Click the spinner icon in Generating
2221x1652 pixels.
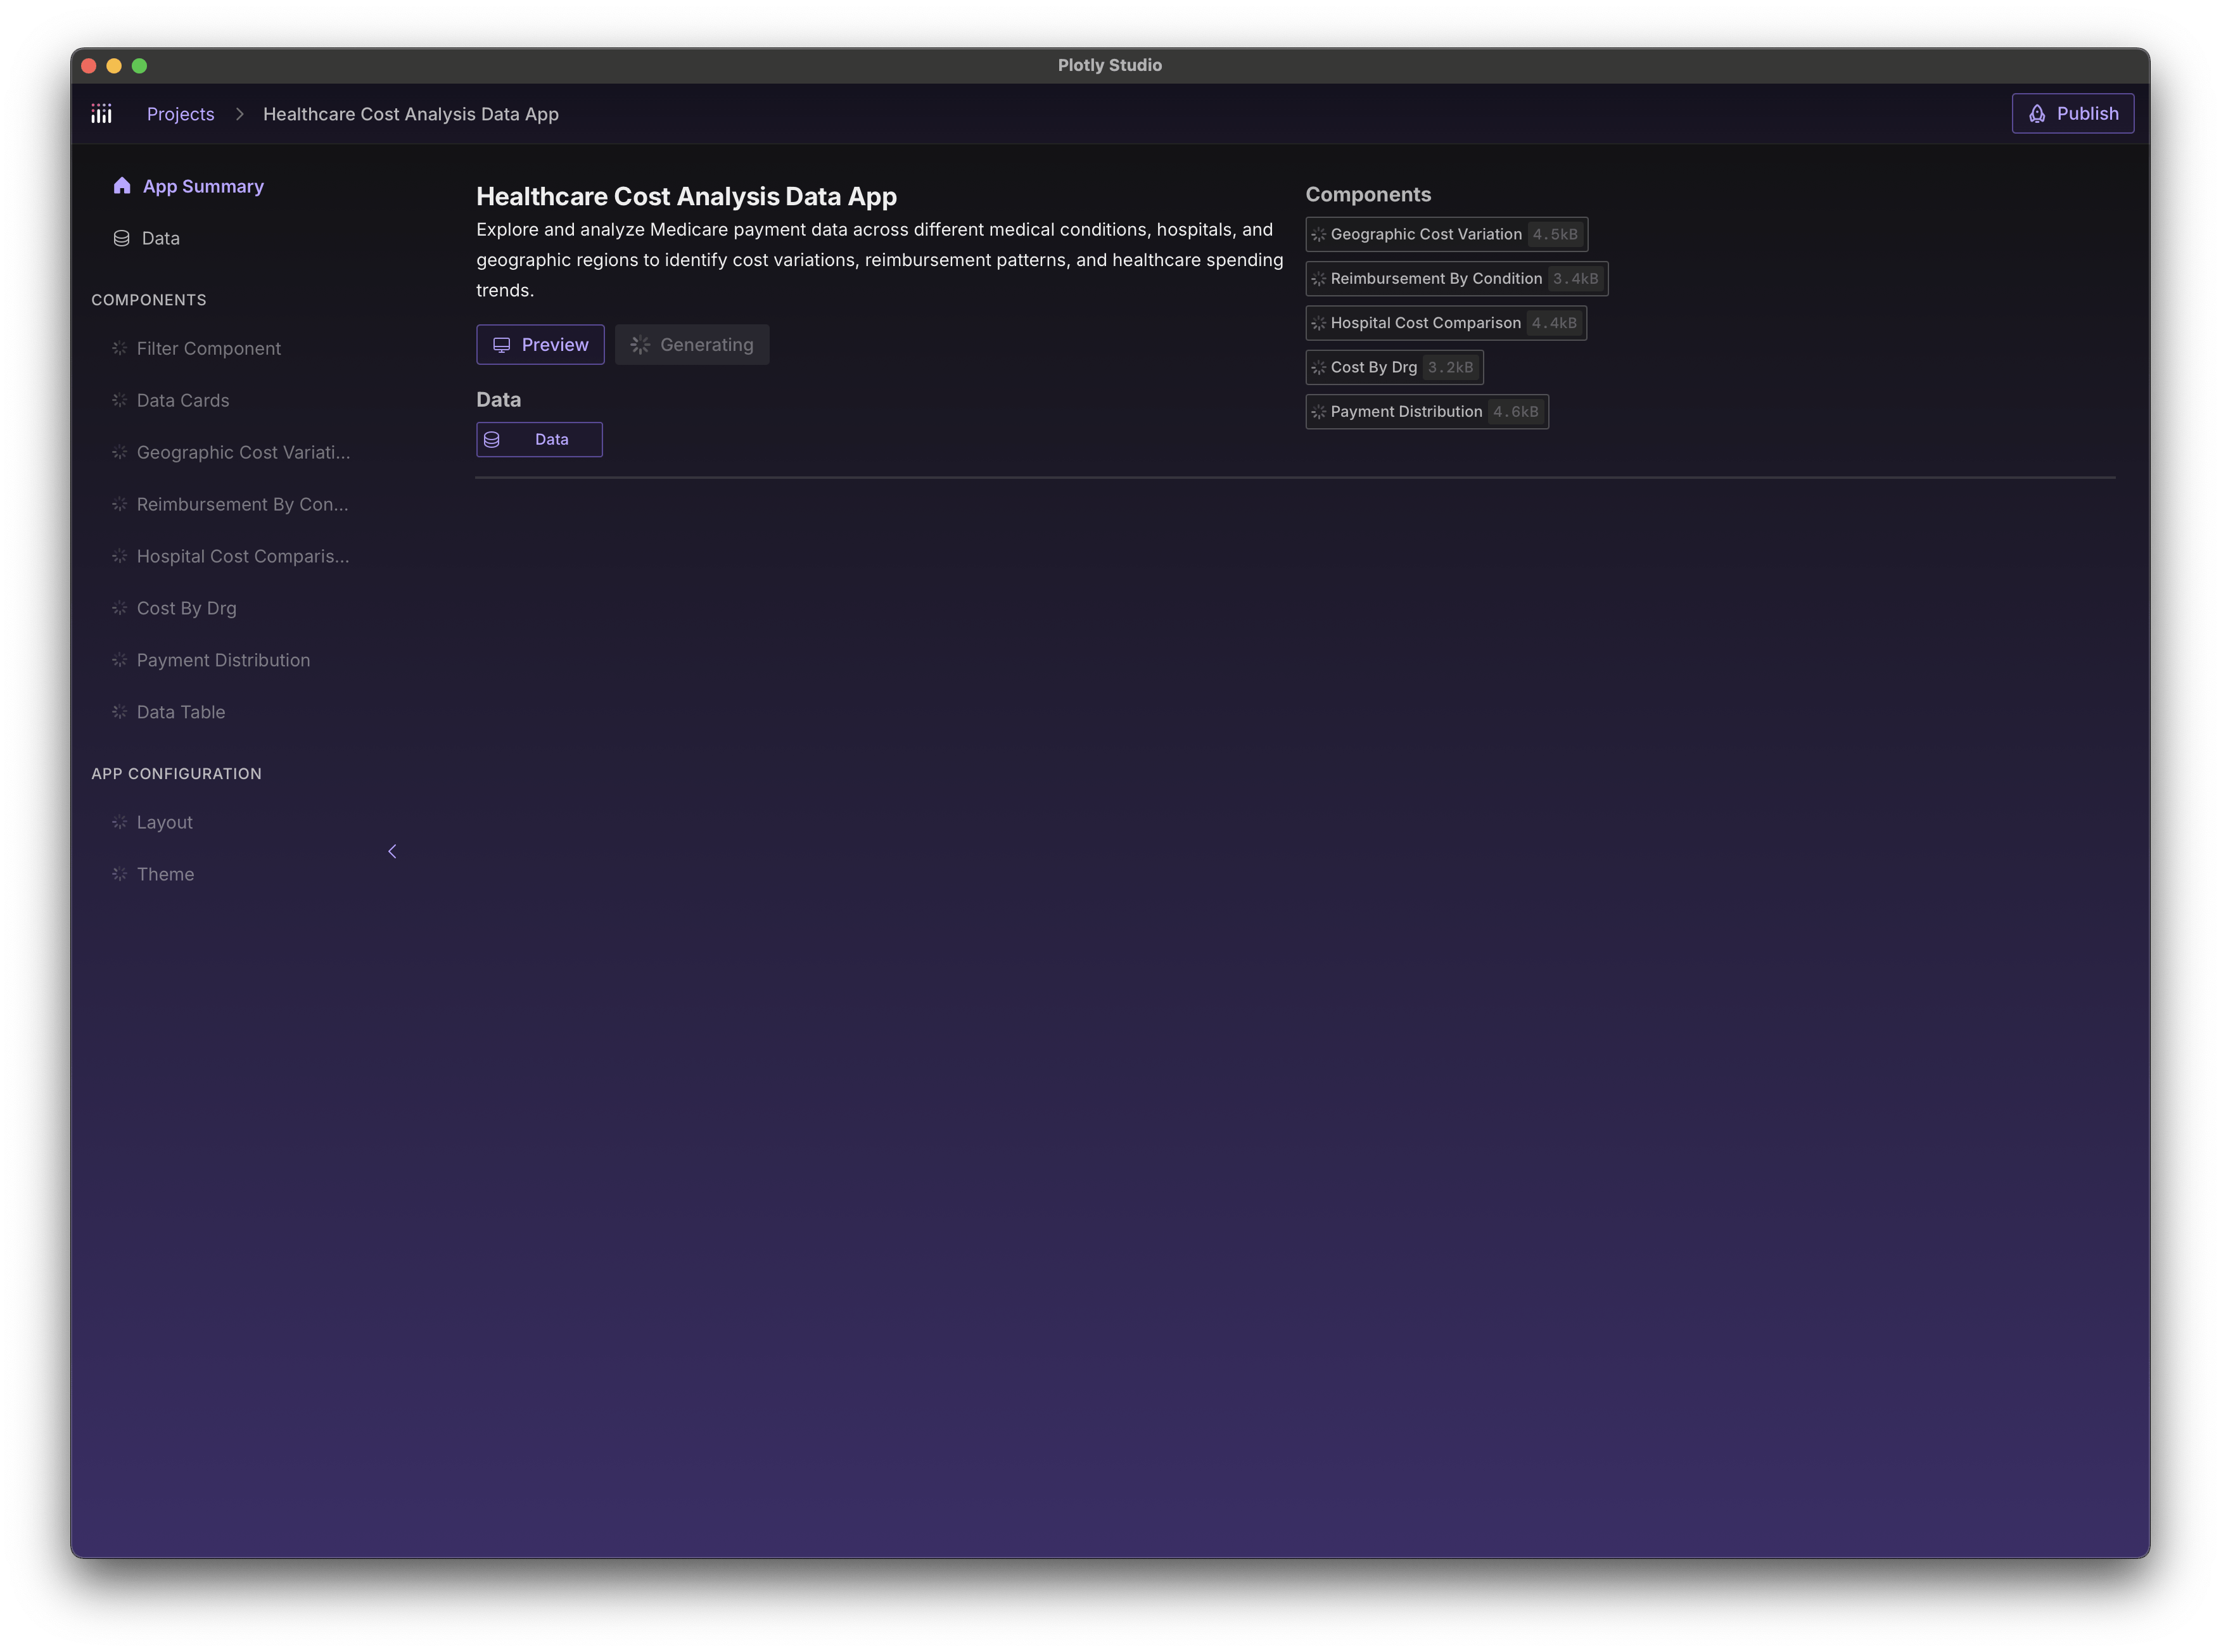coord(640,345)
